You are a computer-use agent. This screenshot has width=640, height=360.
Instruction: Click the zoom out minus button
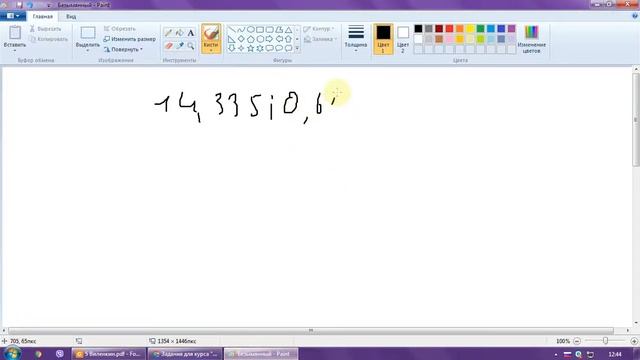tap(577, 341)
